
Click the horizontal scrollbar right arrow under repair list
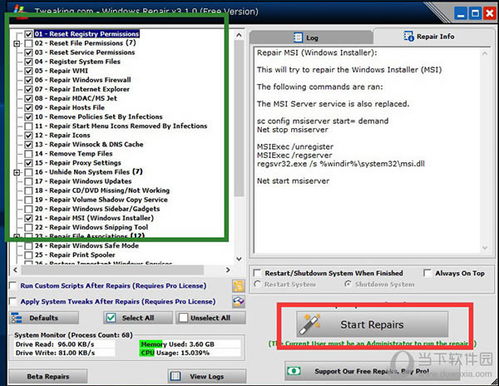[x=228, y=270]
